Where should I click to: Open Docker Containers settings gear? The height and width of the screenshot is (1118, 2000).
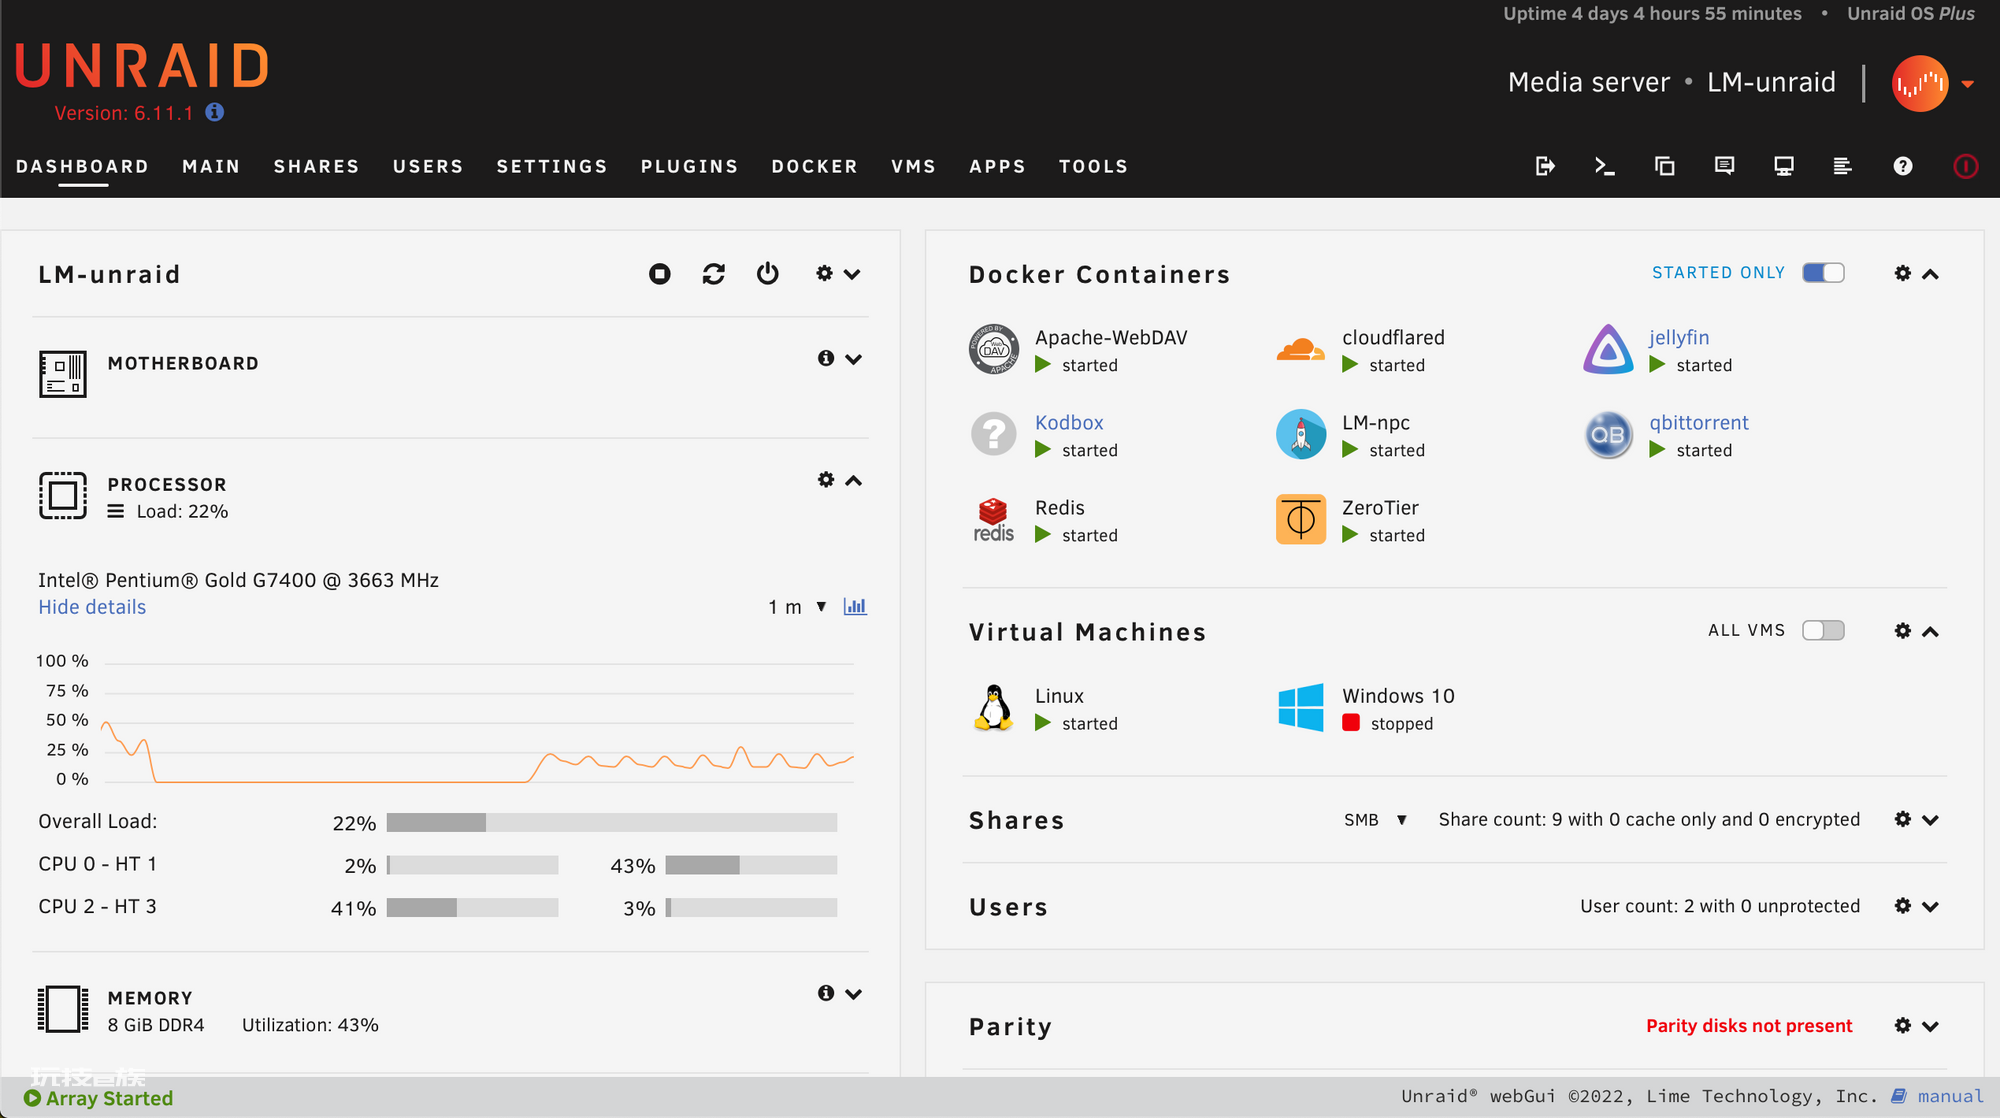pyautogui.click(x=1903, y=273)
